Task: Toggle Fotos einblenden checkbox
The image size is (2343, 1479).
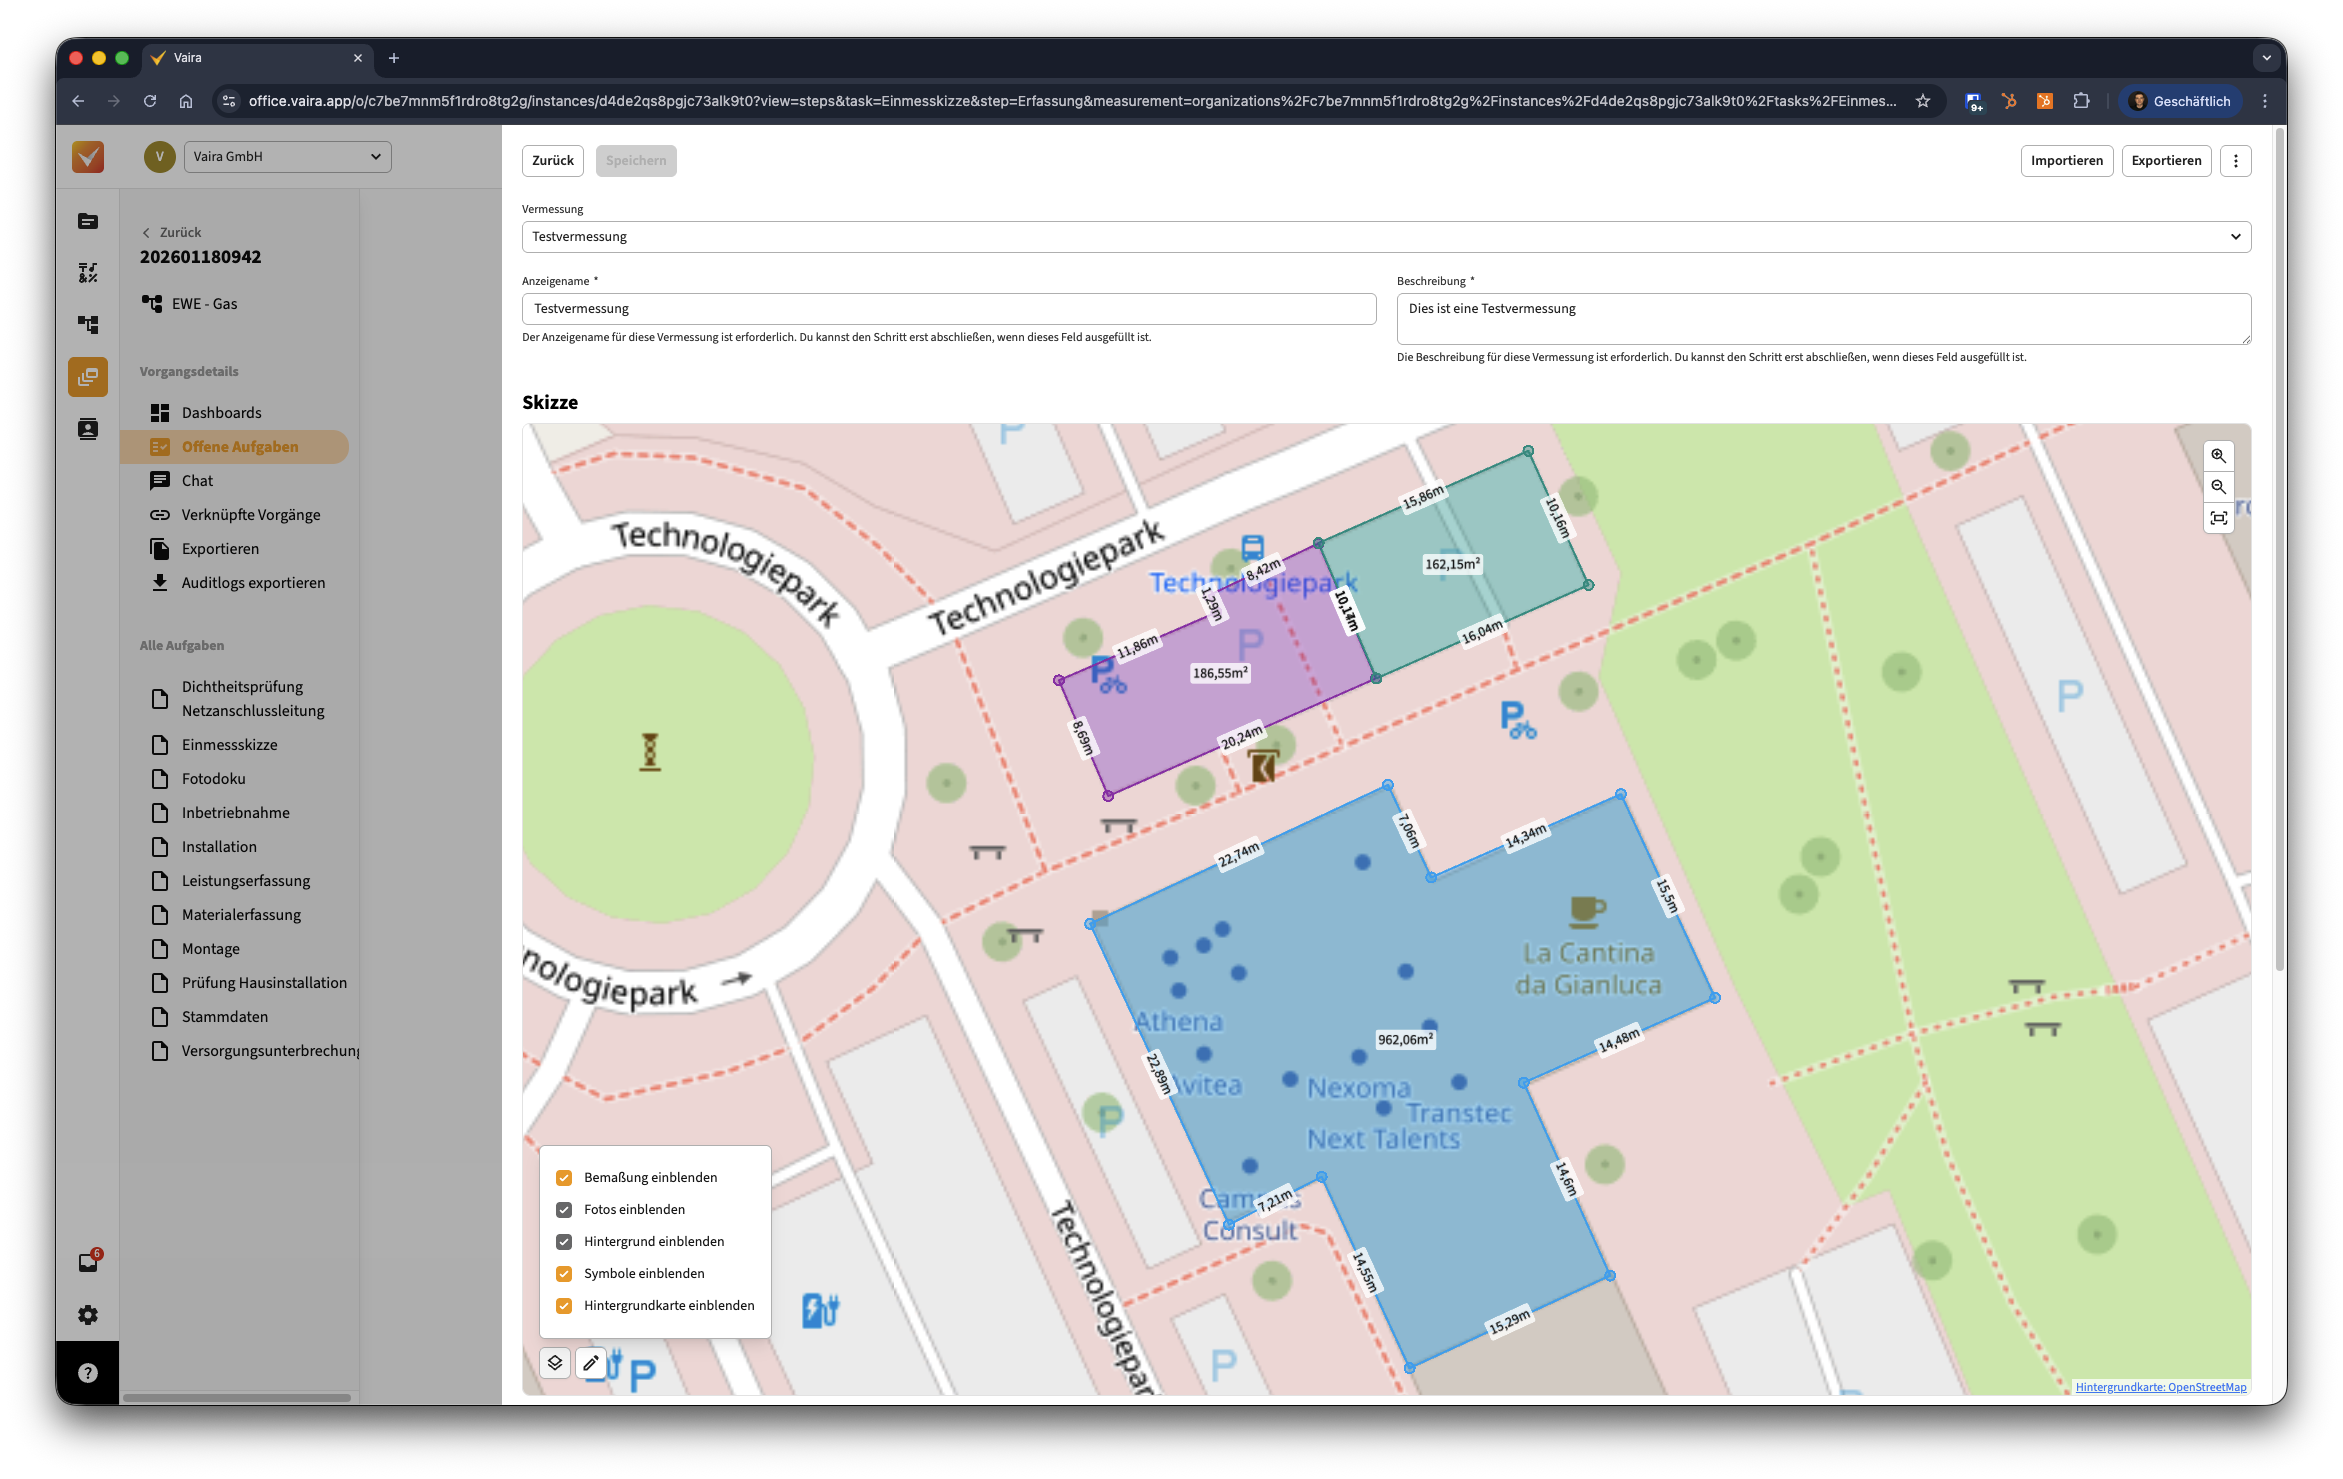Action: (x=564, y=1209)
